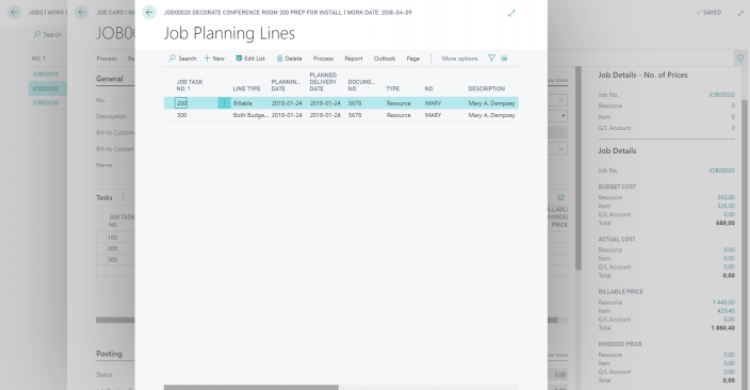The height and width of the screenshot is (390, 750).
Task: Open the Page menu
Action: [413, 58]
